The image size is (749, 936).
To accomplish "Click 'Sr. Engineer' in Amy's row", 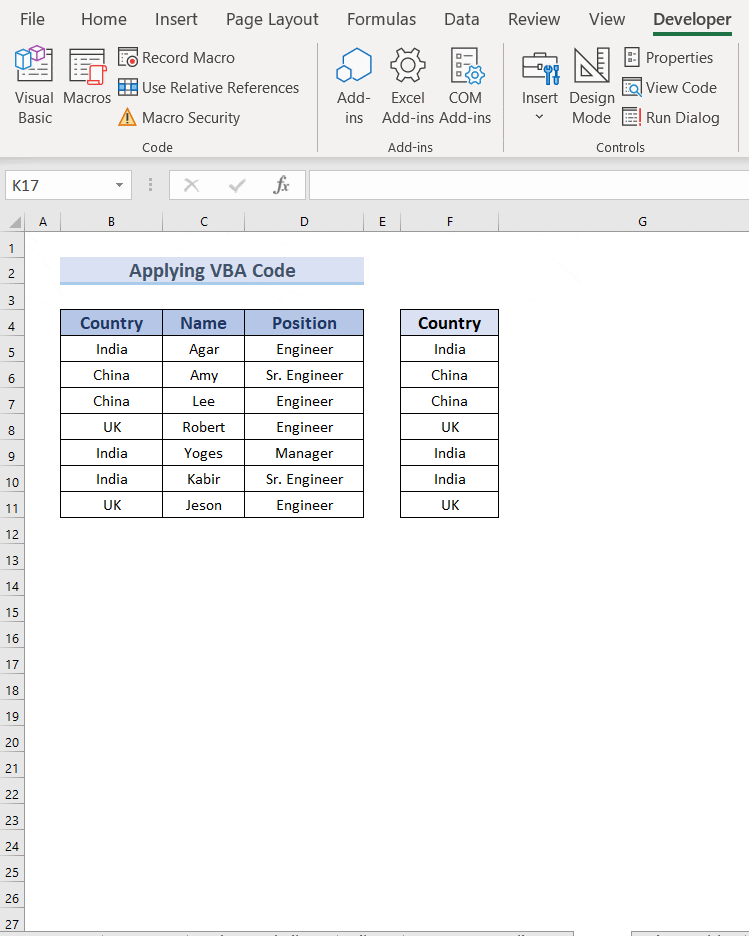I will pyautogui.click(x=304, y=375).
